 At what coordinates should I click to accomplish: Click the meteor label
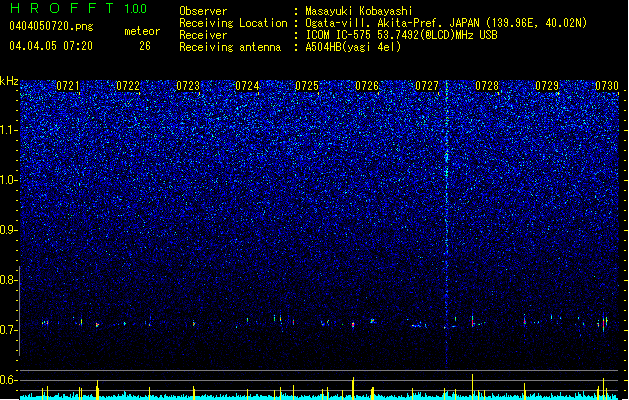pos(142,31)
